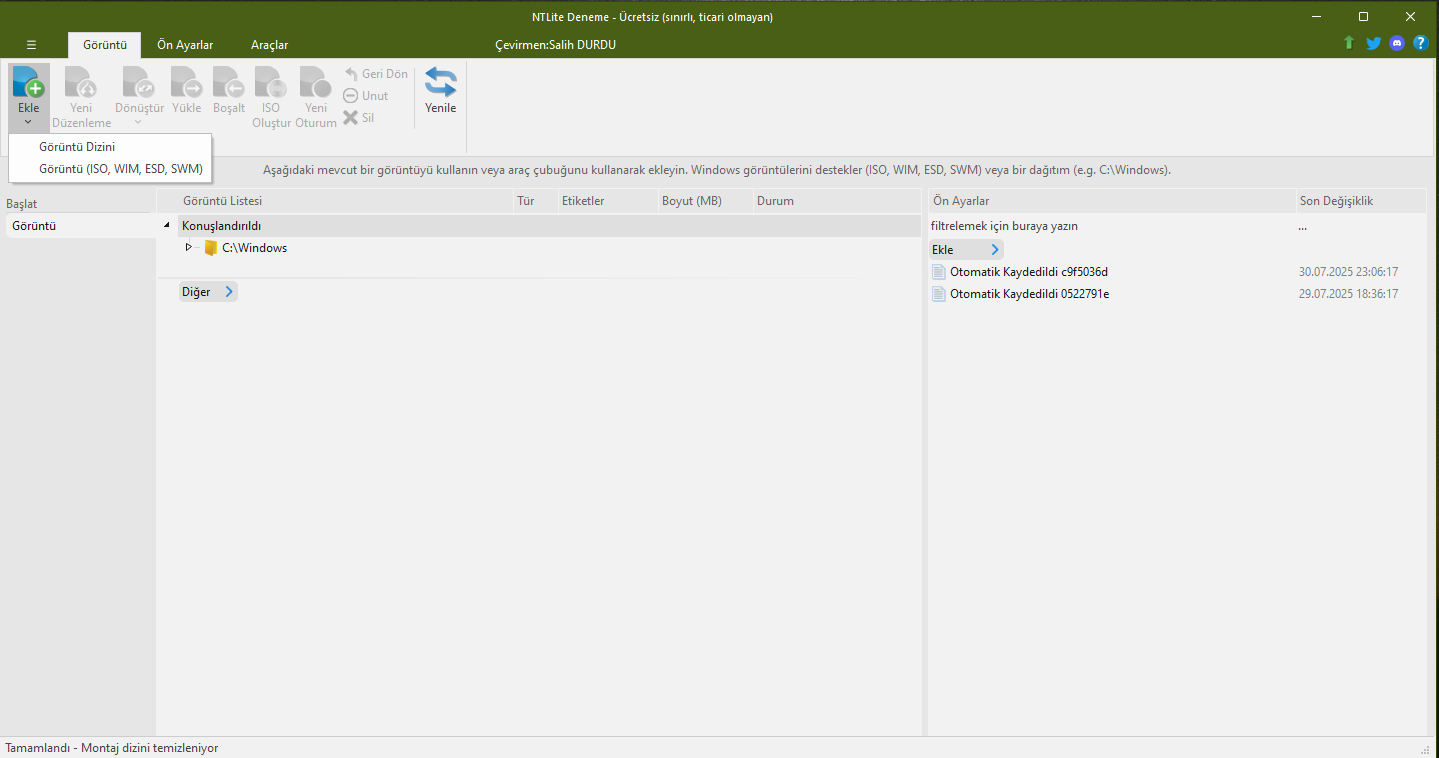Click the Etiketler column header

pos(607,201)
